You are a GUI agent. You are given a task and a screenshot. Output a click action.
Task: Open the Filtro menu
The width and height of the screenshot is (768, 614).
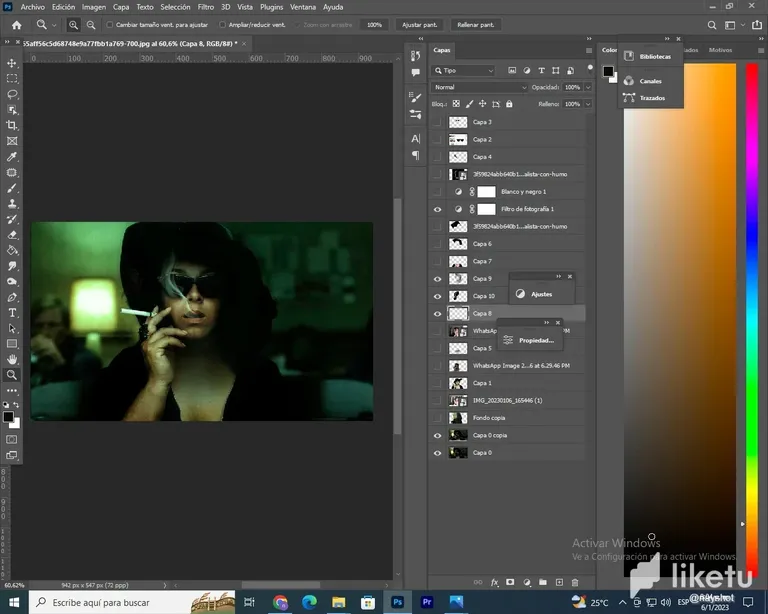(x=206, y=7)
